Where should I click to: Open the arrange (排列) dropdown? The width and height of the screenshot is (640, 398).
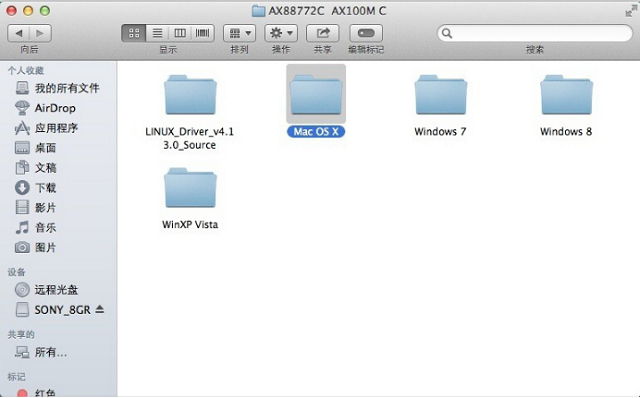coord(240,33)
